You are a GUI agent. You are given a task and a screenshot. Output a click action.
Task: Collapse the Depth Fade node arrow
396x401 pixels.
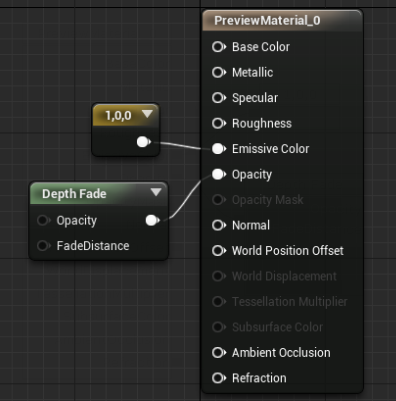pos(156,192)
